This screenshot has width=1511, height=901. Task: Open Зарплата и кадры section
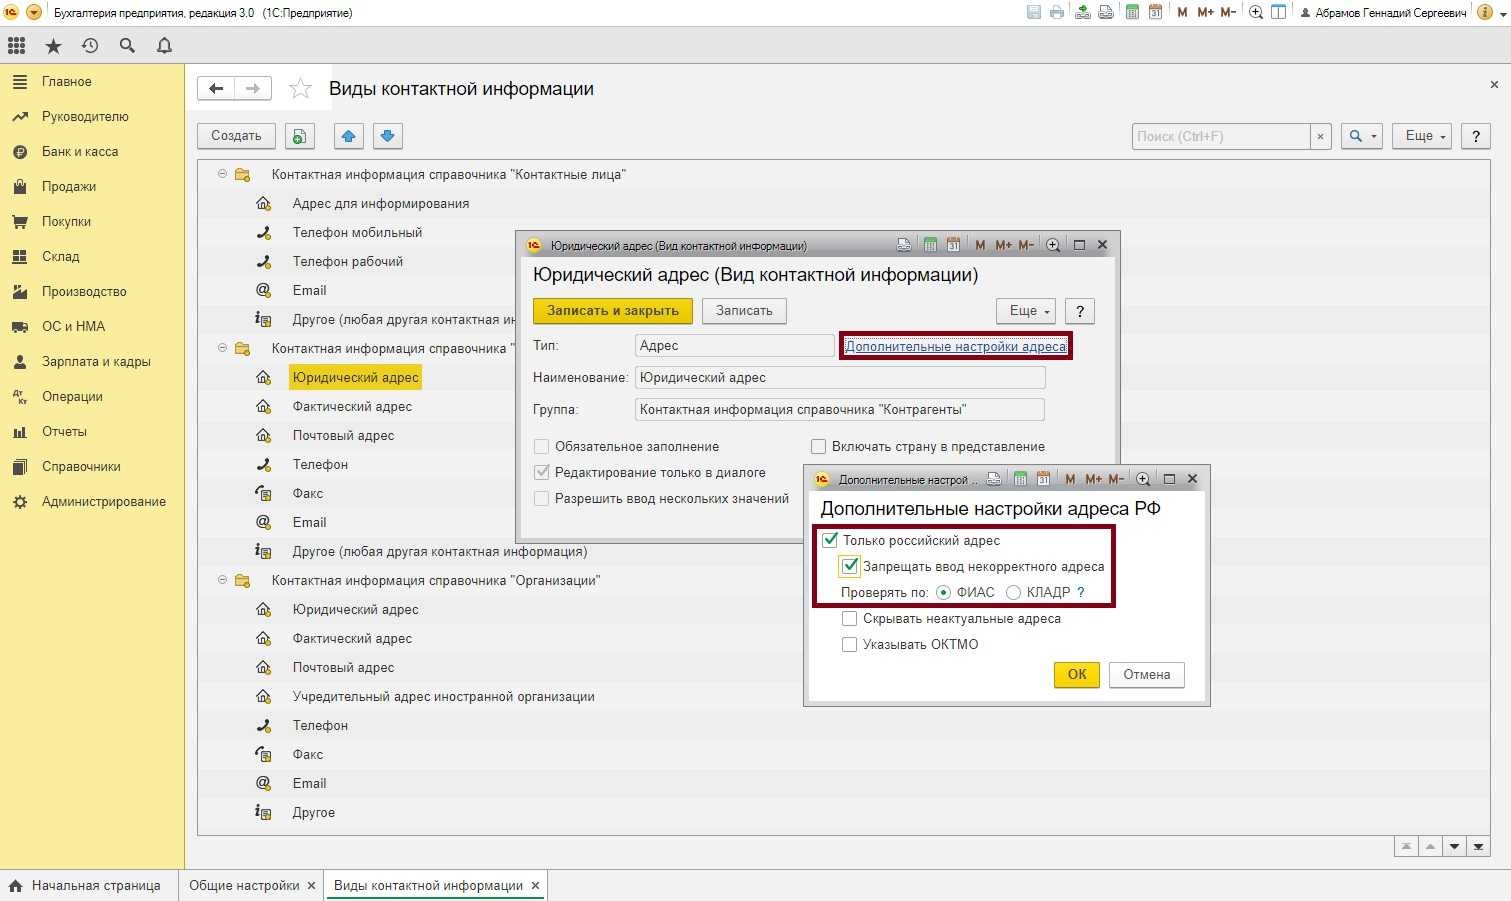(96, 361)
